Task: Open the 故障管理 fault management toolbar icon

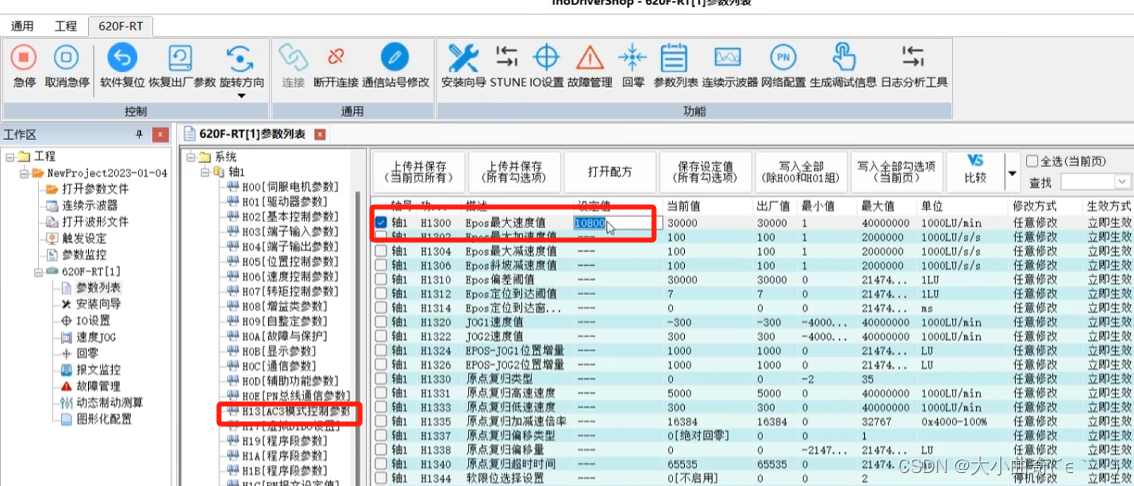Action: point(590,57)
